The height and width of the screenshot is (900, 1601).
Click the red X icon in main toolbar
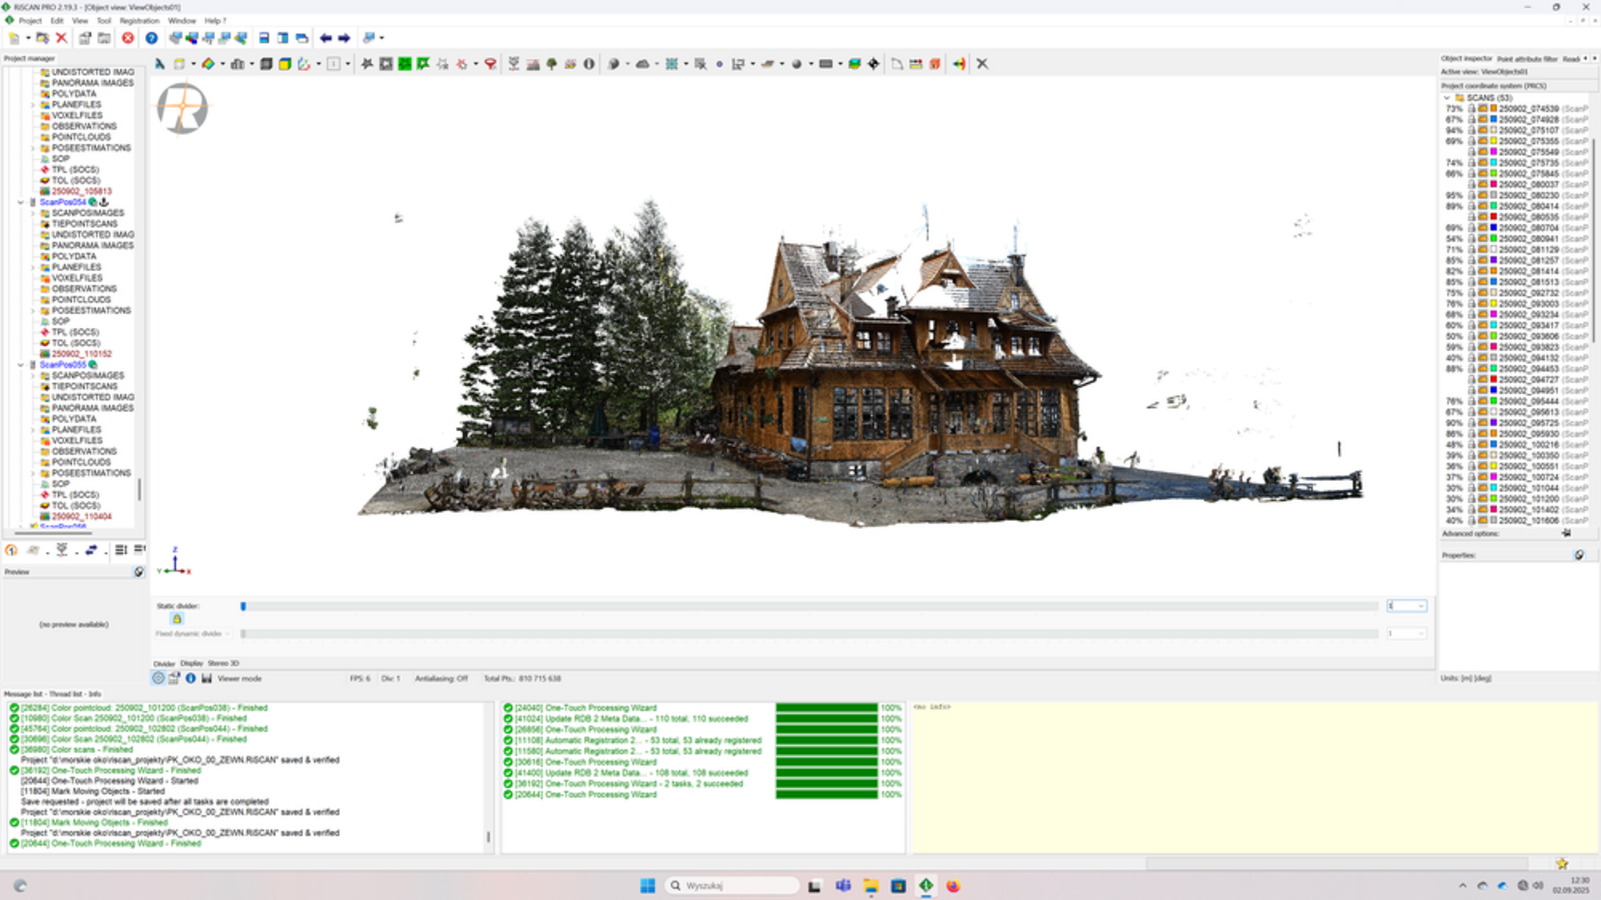[61, 38]
